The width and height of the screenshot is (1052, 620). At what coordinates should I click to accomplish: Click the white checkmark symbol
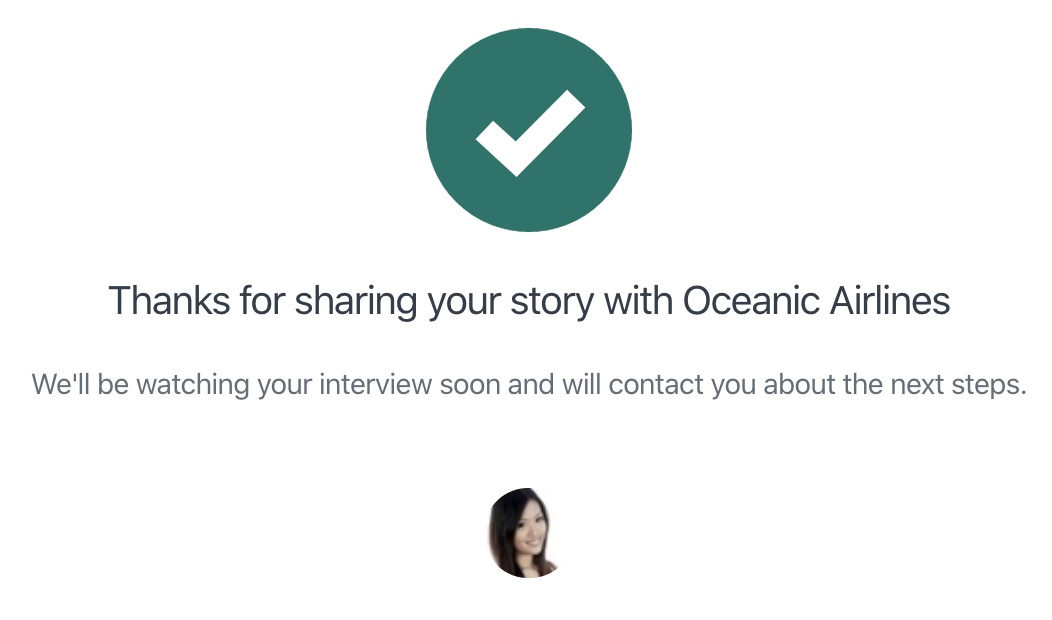(530, 134)
